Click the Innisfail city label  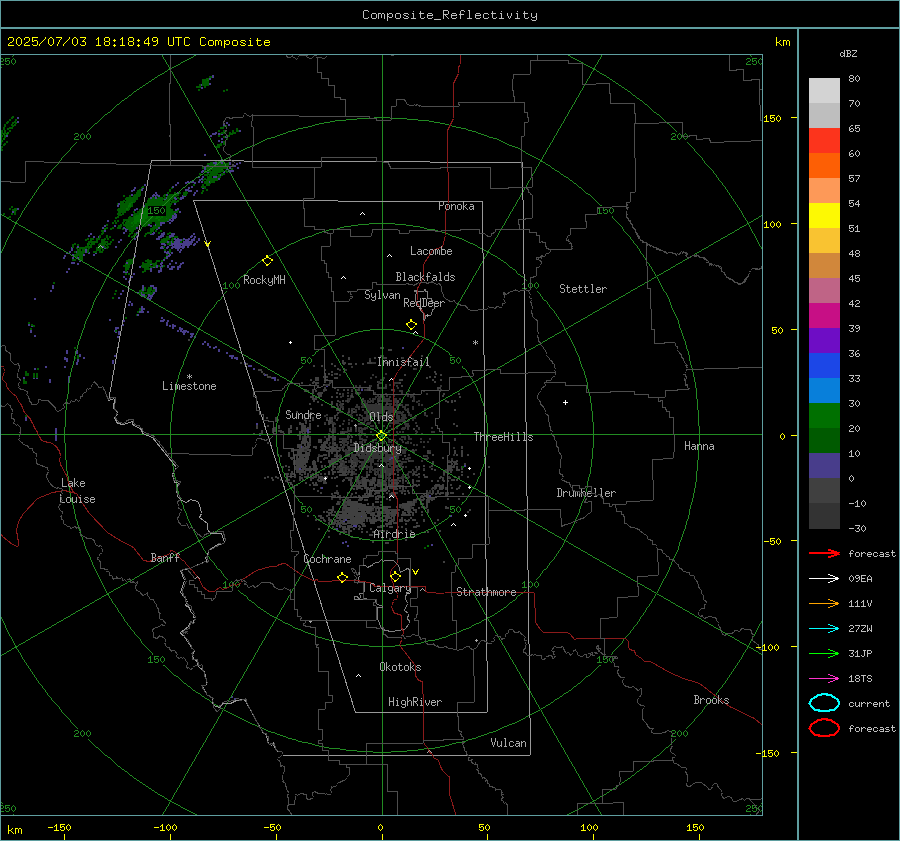404,362
